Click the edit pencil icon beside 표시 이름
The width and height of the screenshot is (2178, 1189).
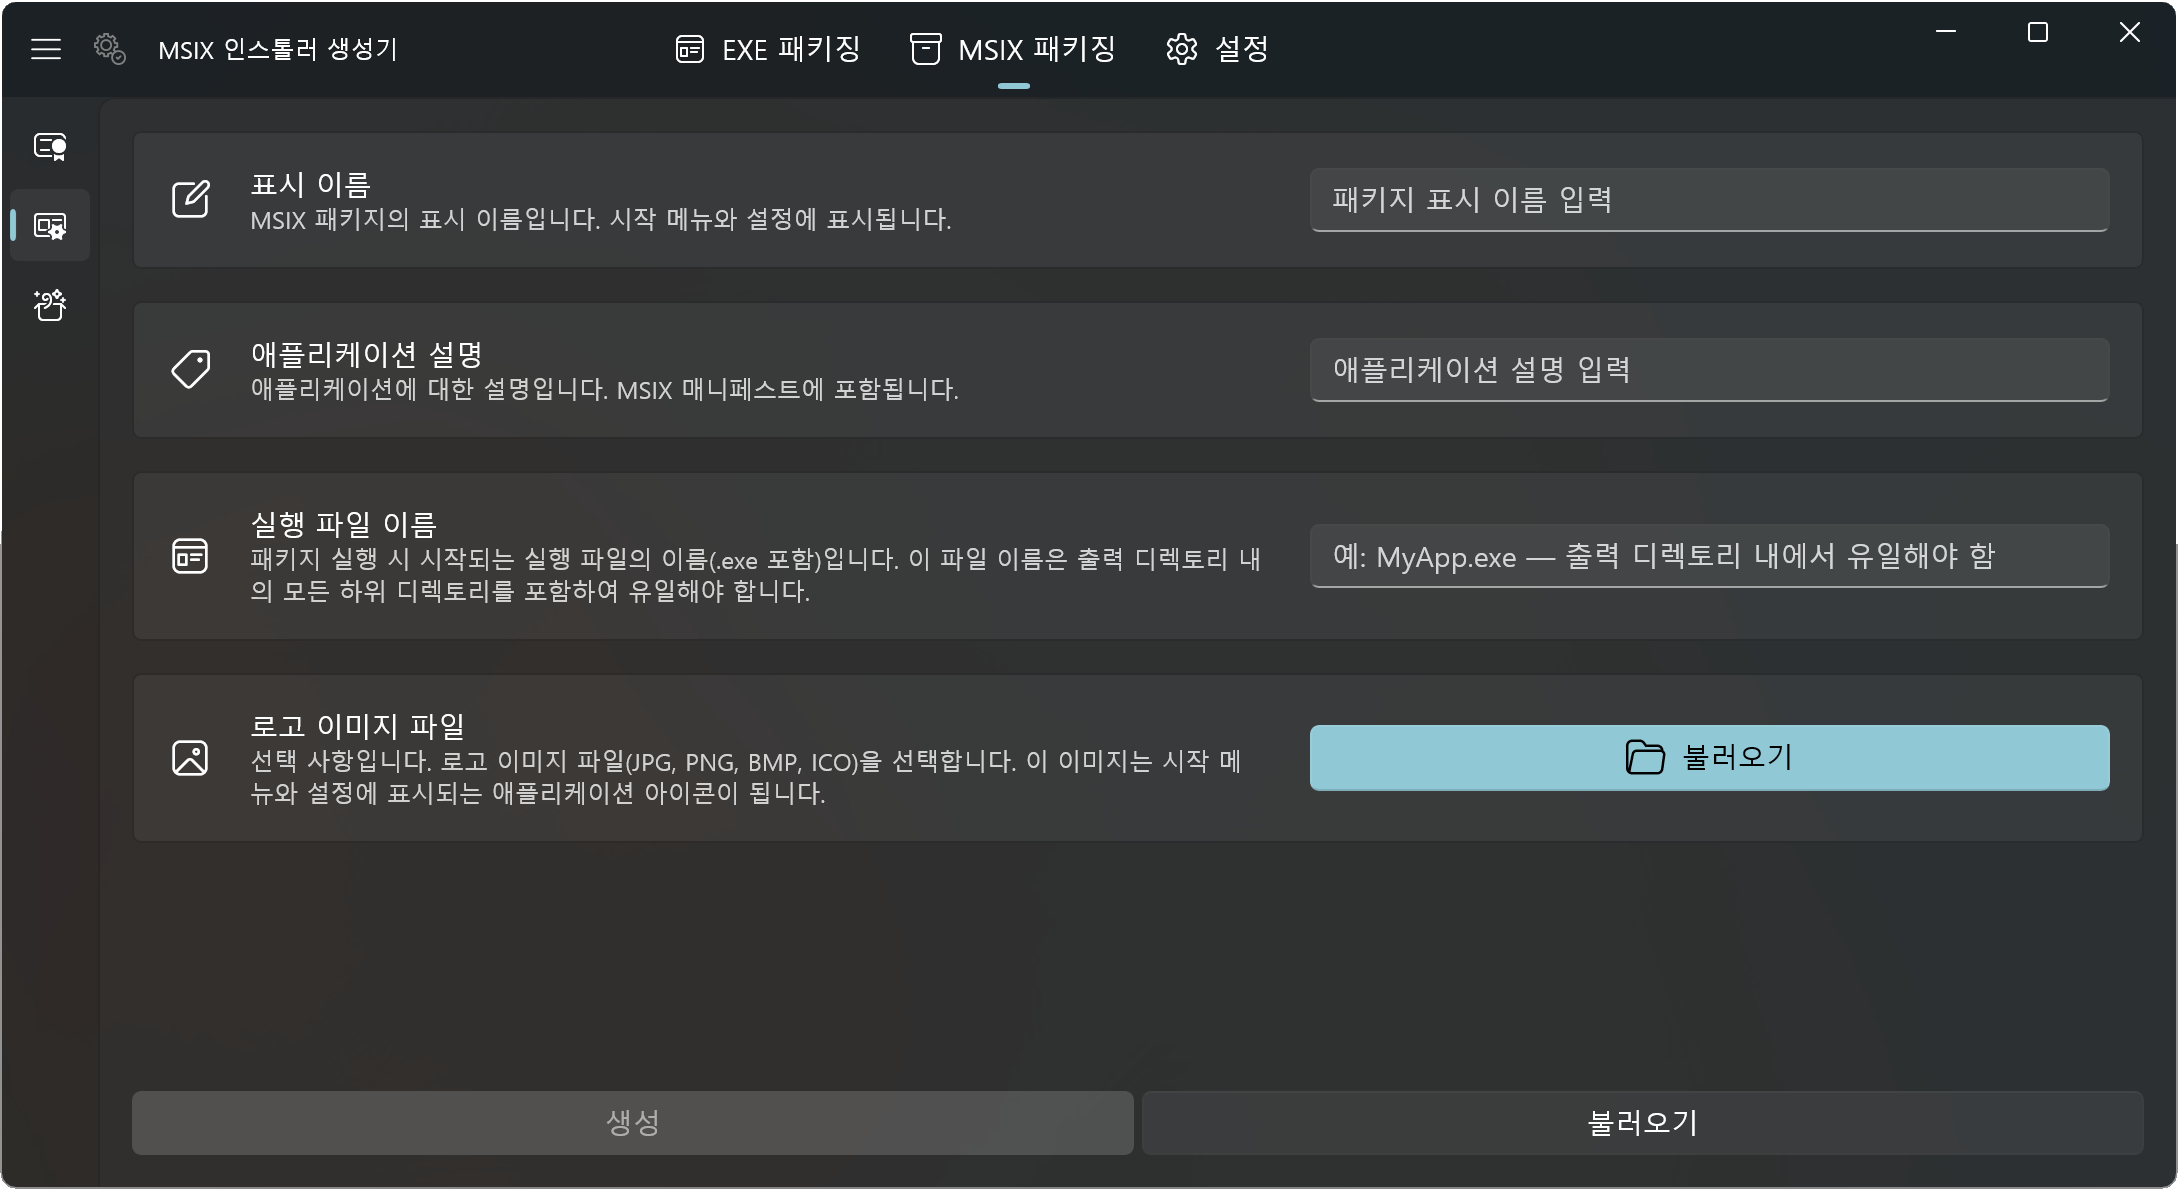pyautogui.click(x=190, y=199)
